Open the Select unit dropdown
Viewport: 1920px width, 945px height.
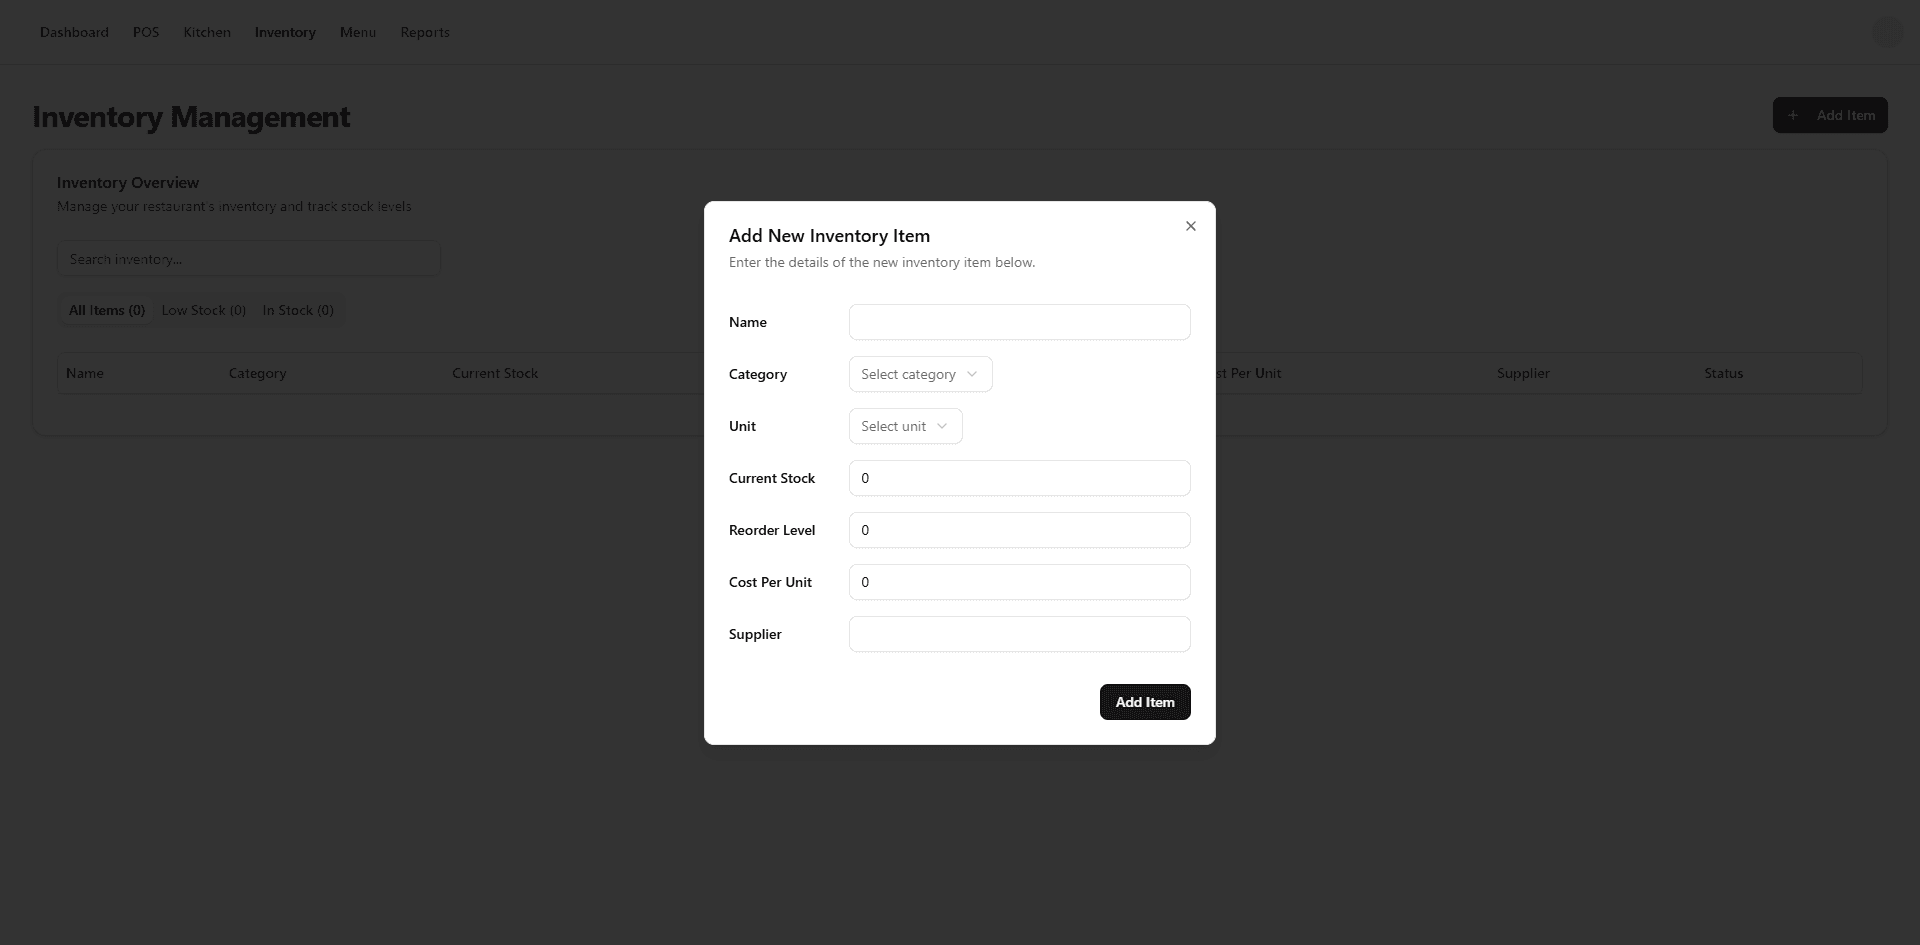[x=905, y=426]
